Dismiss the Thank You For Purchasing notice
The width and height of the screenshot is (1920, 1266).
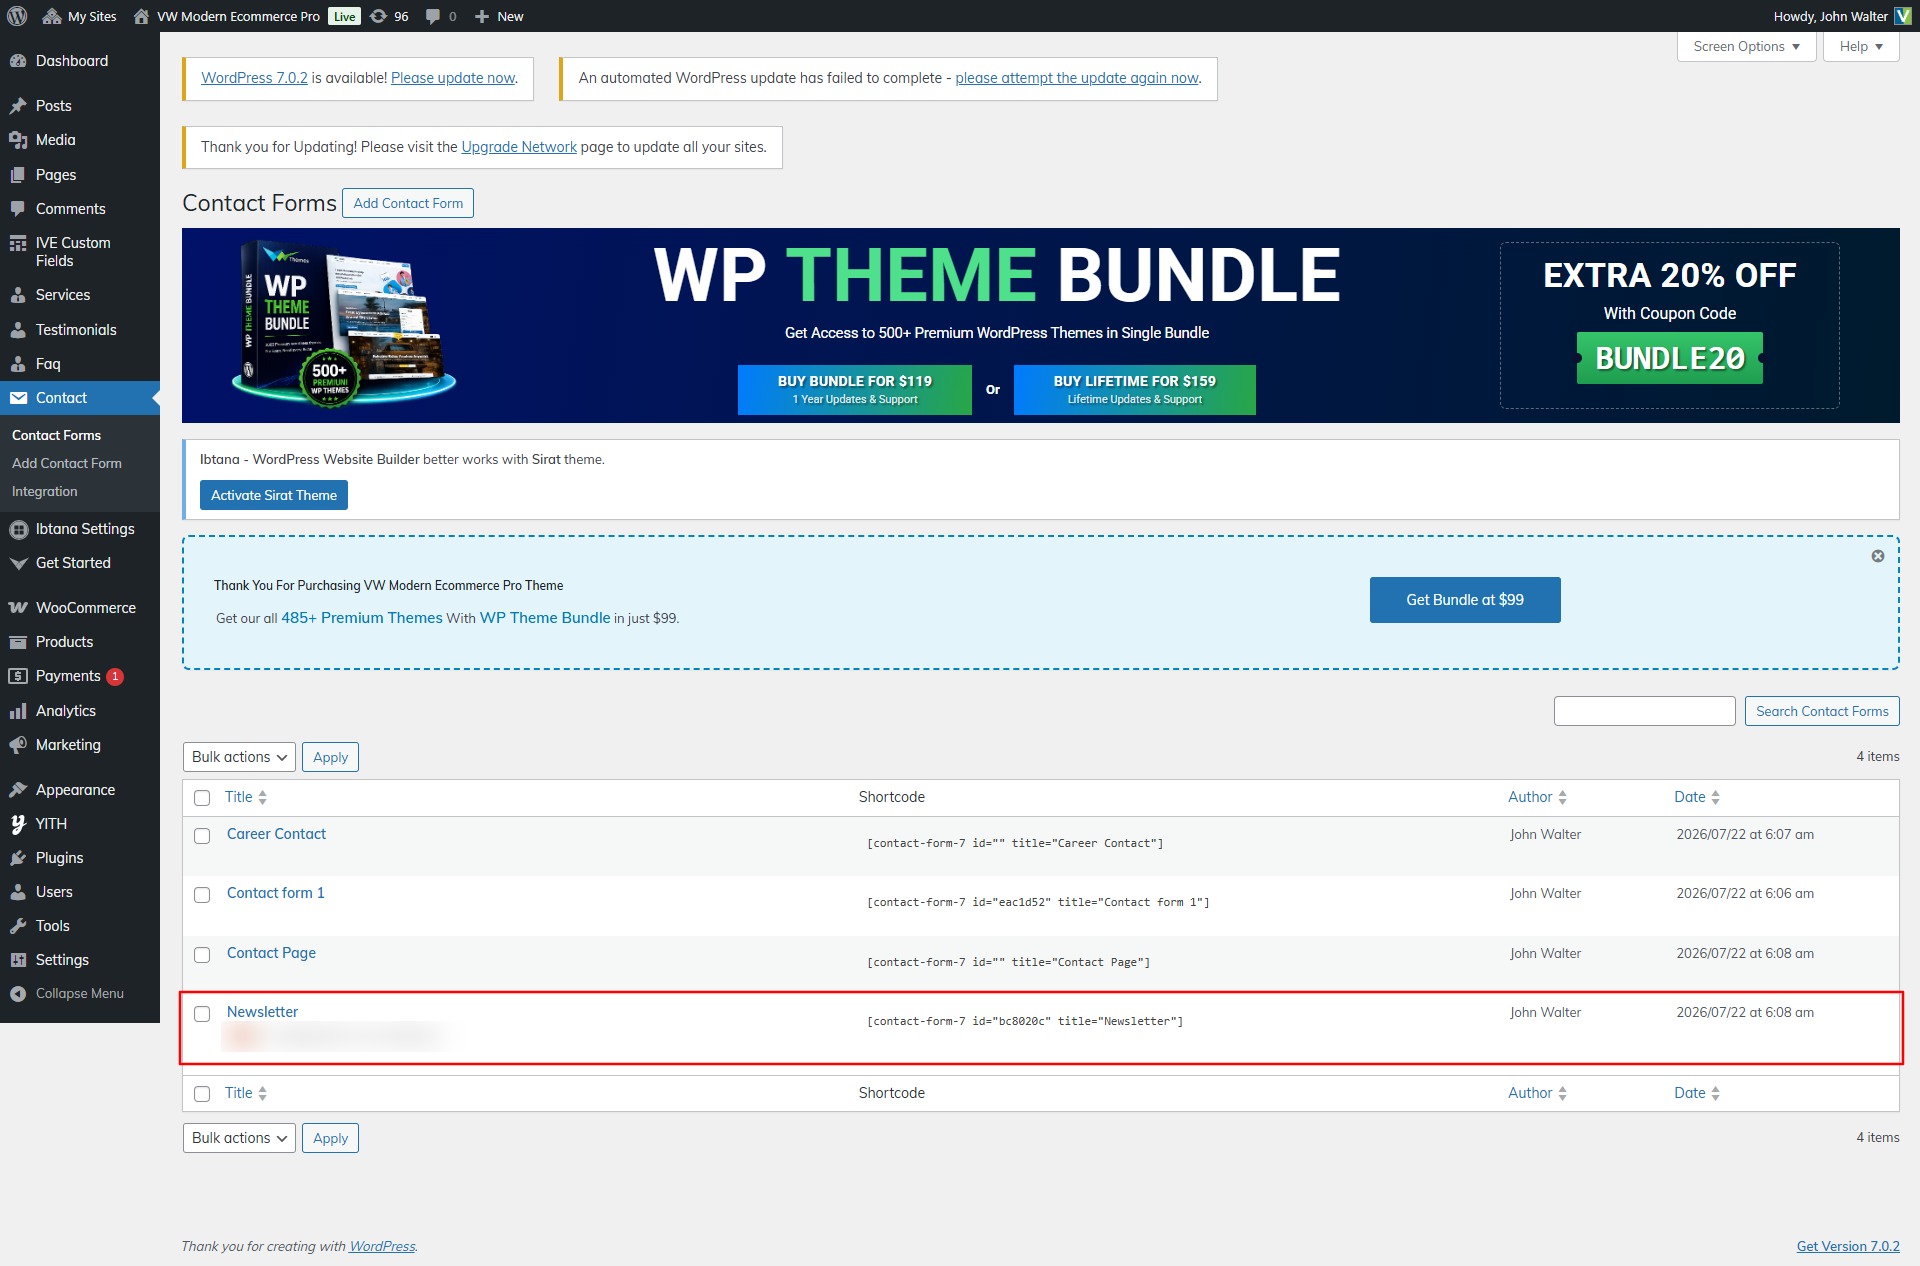coord(1878,556)
